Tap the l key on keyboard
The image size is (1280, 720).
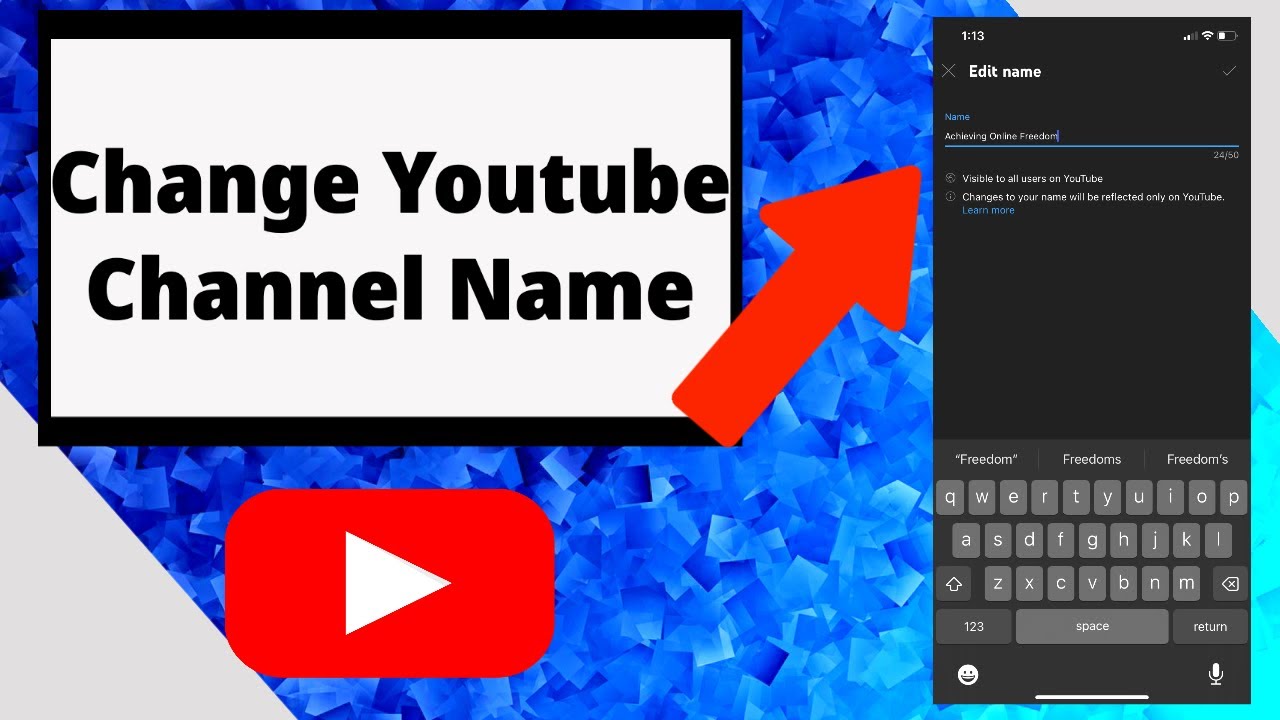pos(1218,540)
